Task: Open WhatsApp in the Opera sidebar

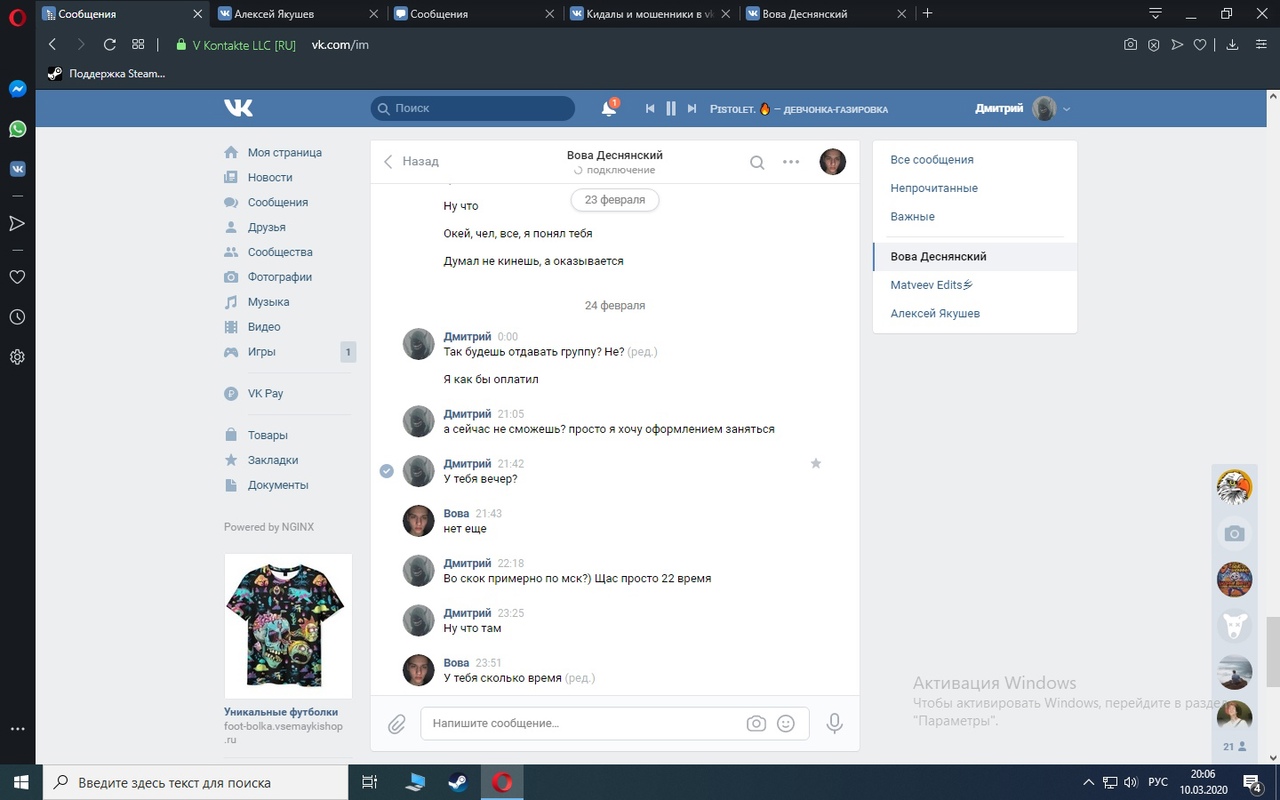Action: click(17, 129)
